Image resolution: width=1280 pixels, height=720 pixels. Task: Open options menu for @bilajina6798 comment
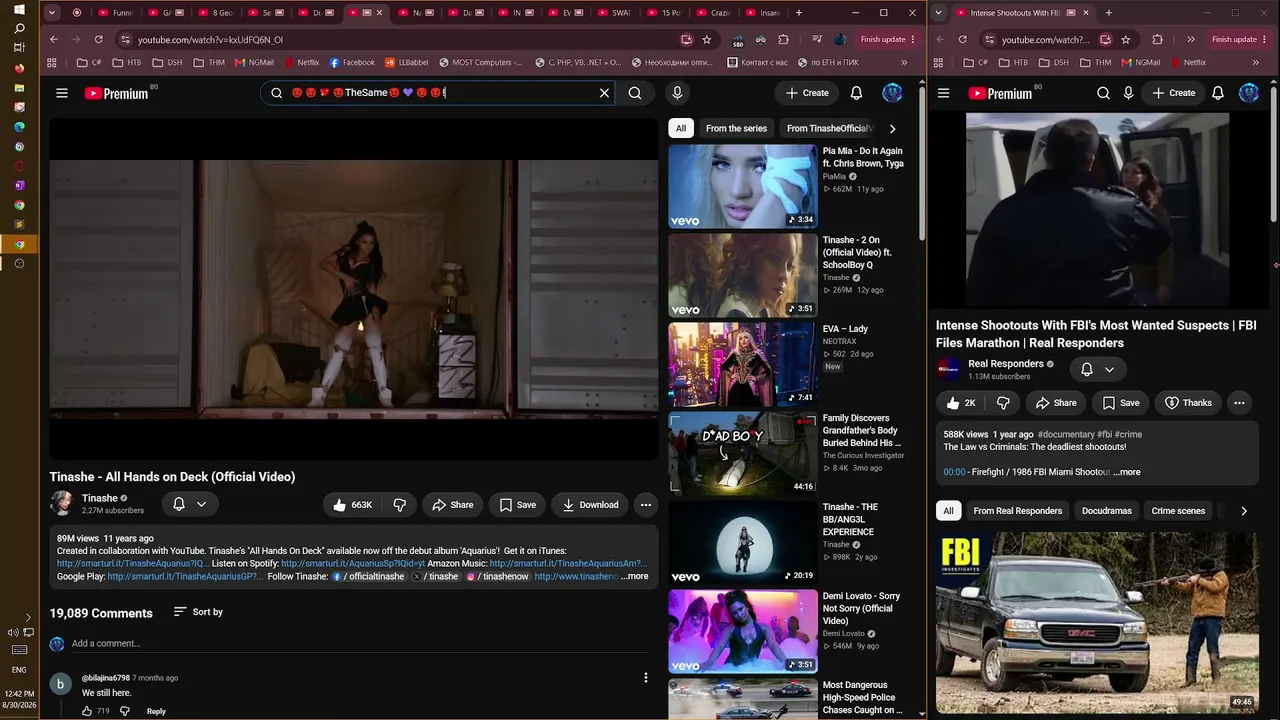coord(646,678)
